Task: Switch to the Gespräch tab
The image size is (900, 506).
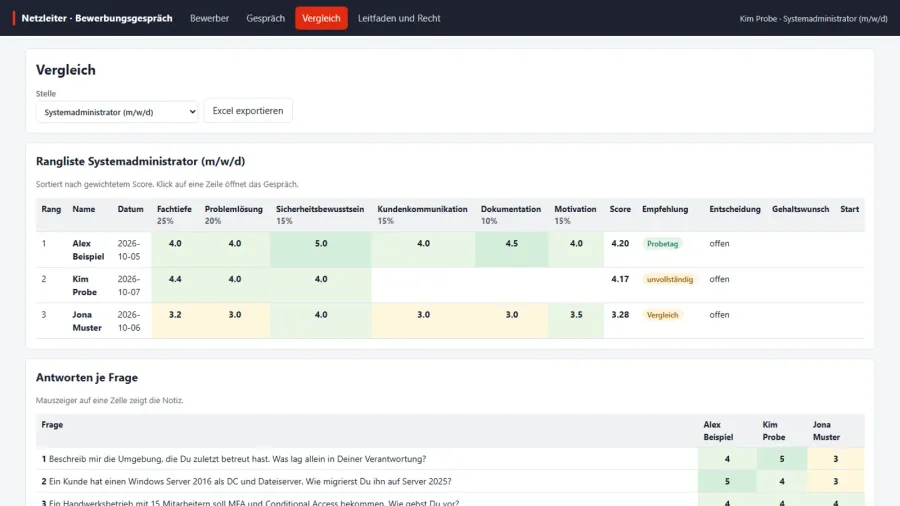Action: [x=265, y=18]
